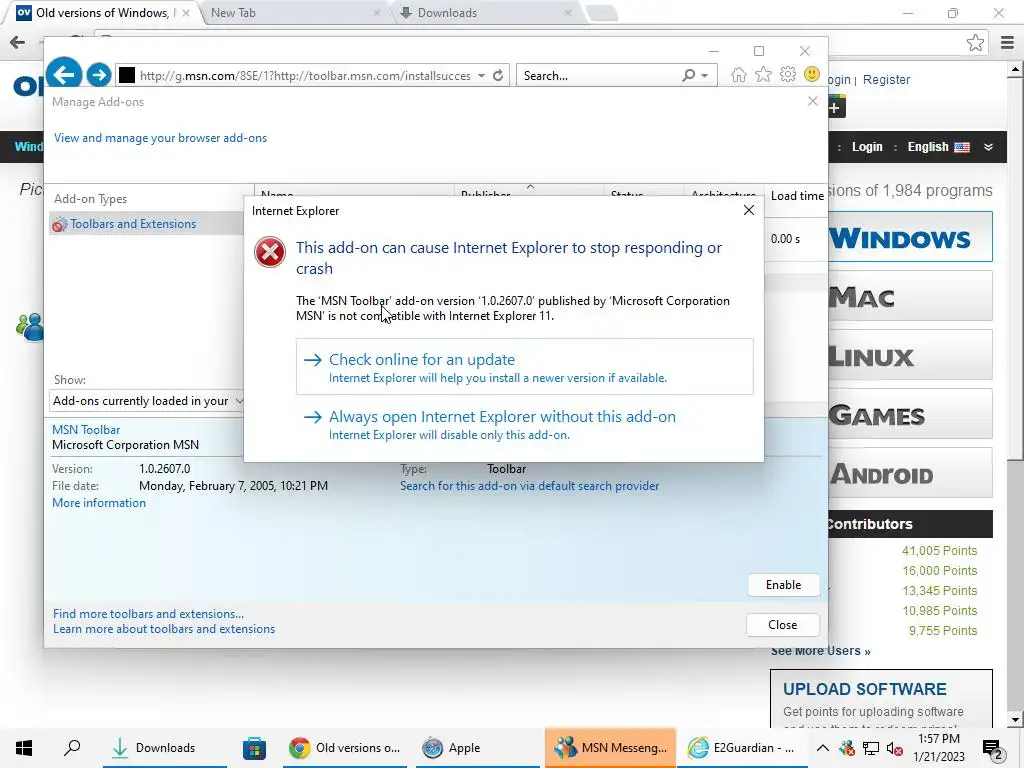
Task: Expand the IE address bar autocomplete dropdown
Action: [481, 76]
